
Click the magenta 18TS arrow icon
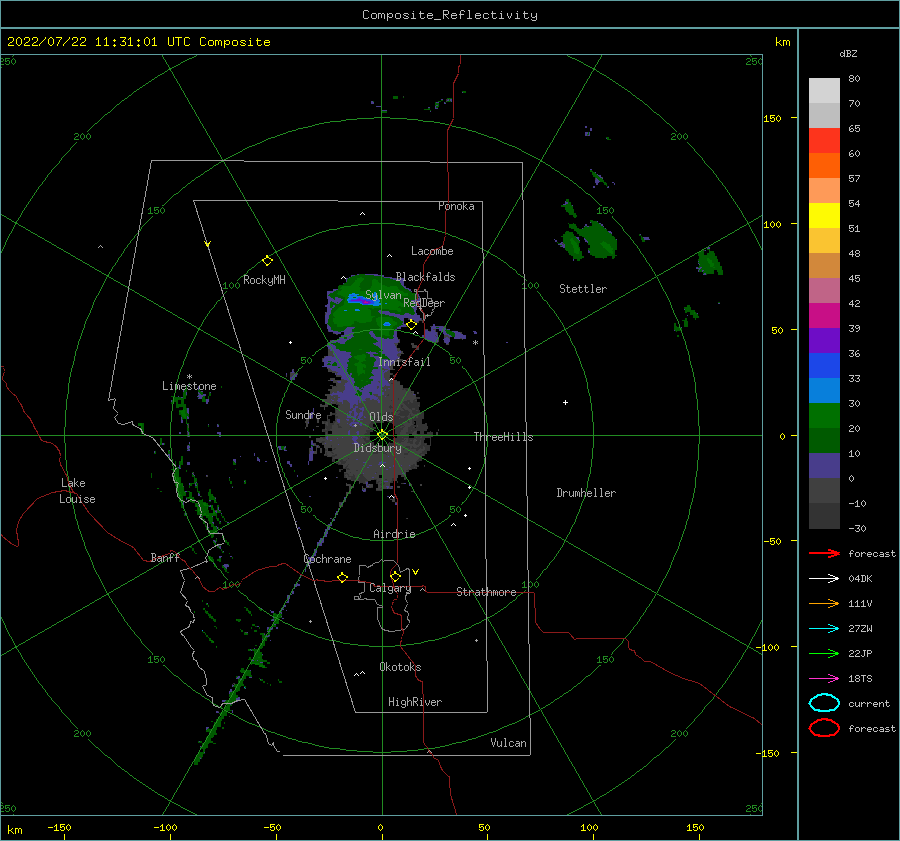click(x=824, y=679)
